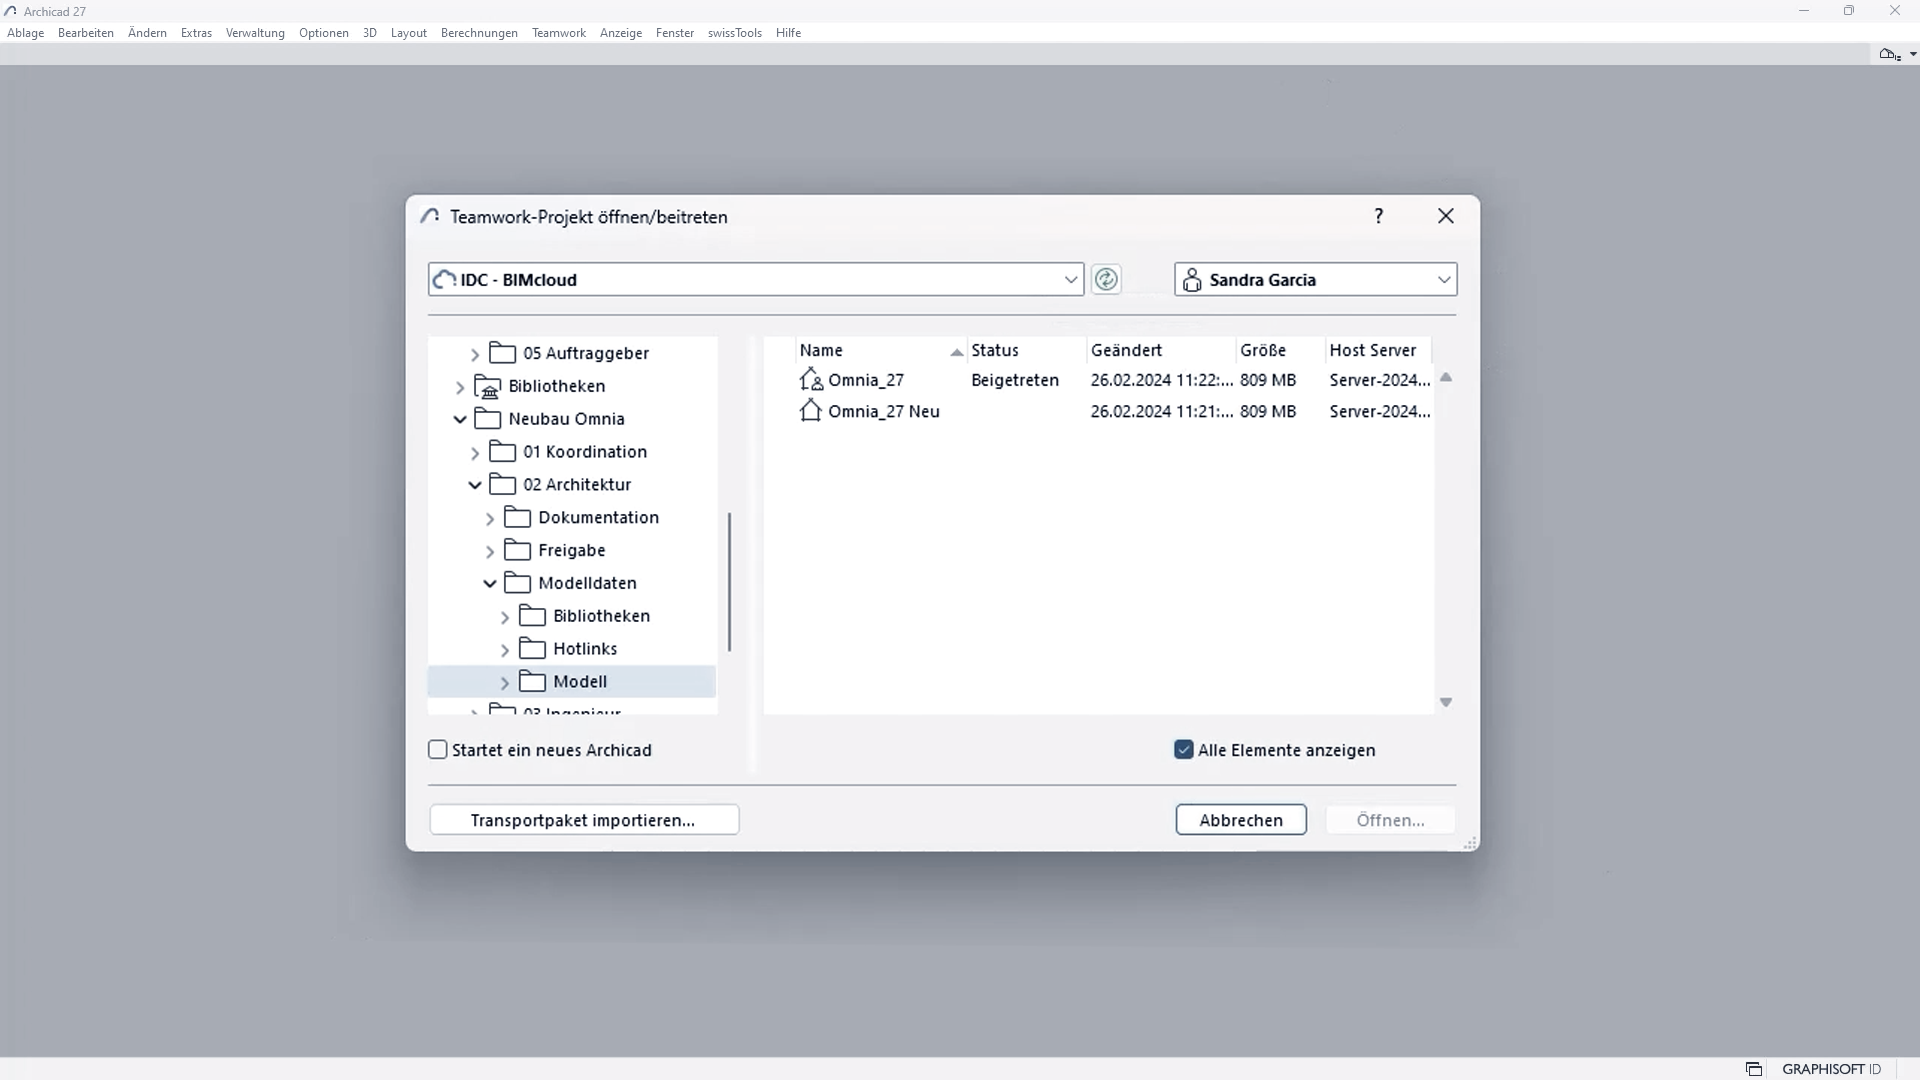
Task: Open the IDC - BIMcloud server dropdown
Action: [x=1071, y=280]
